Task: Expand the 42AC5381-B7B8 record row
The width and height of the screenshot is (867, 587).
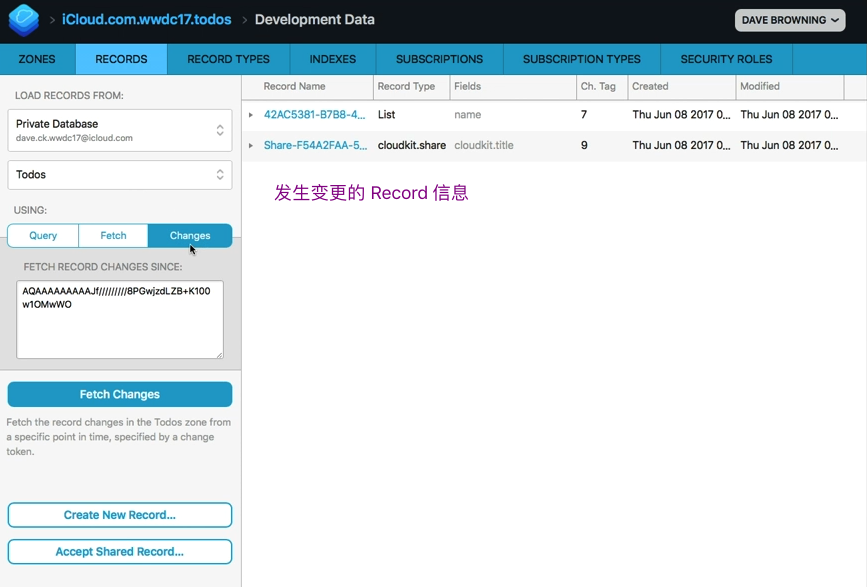Action: tap(251, 115)
